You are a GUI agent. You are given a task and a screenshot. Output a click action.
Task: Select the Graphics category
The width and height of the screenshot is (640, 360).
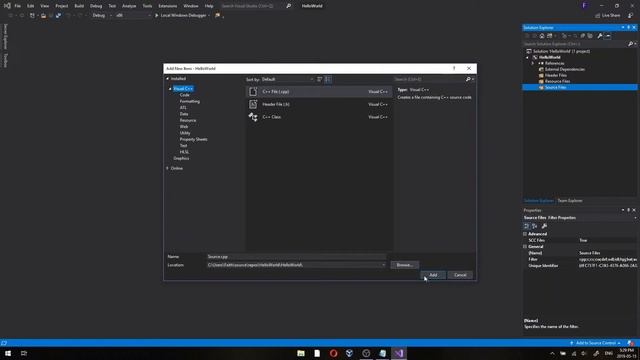[x=181, y=158]
